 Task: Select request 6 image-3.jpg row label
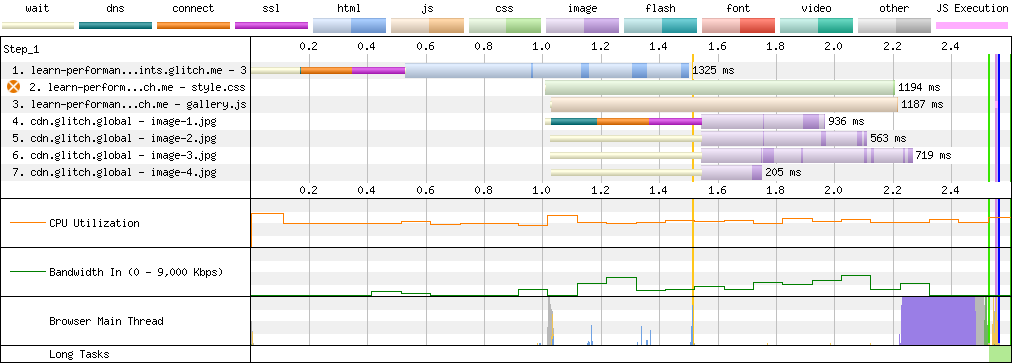pyautogui.click(x=114, y=155)
